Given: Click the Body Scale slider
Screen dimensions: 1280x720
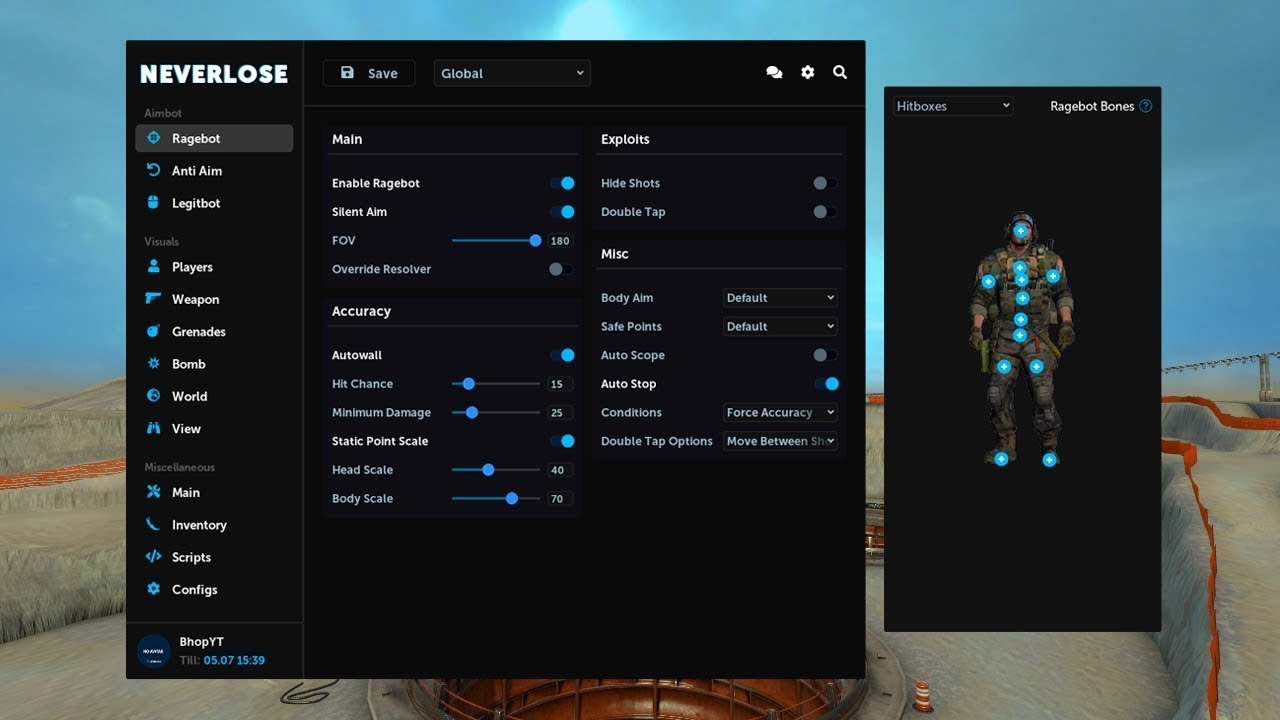Looking at the screenshot, I should tap(496, 498).
